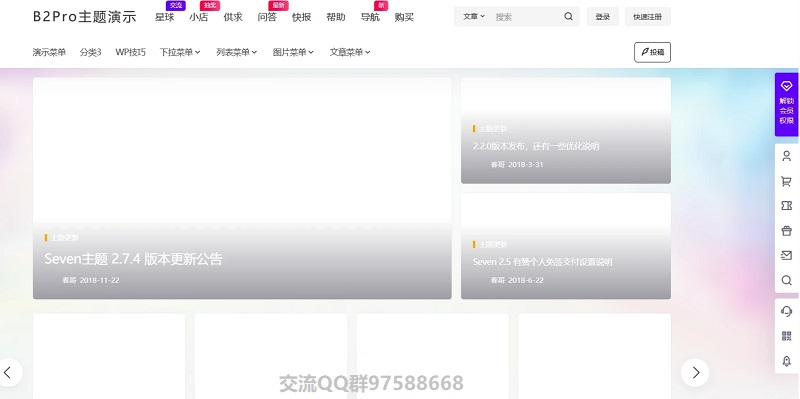Open the shopping cart icon in sidebar
Image resolution: width=800 pixels, height=399 pixels.
[786, 181]
